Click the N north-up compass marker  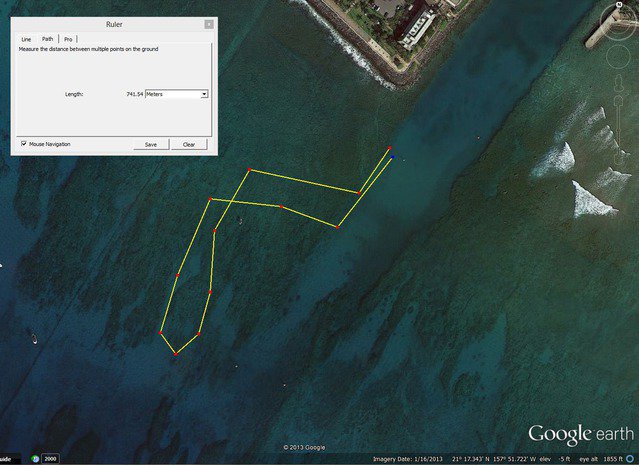click(620, 4)
